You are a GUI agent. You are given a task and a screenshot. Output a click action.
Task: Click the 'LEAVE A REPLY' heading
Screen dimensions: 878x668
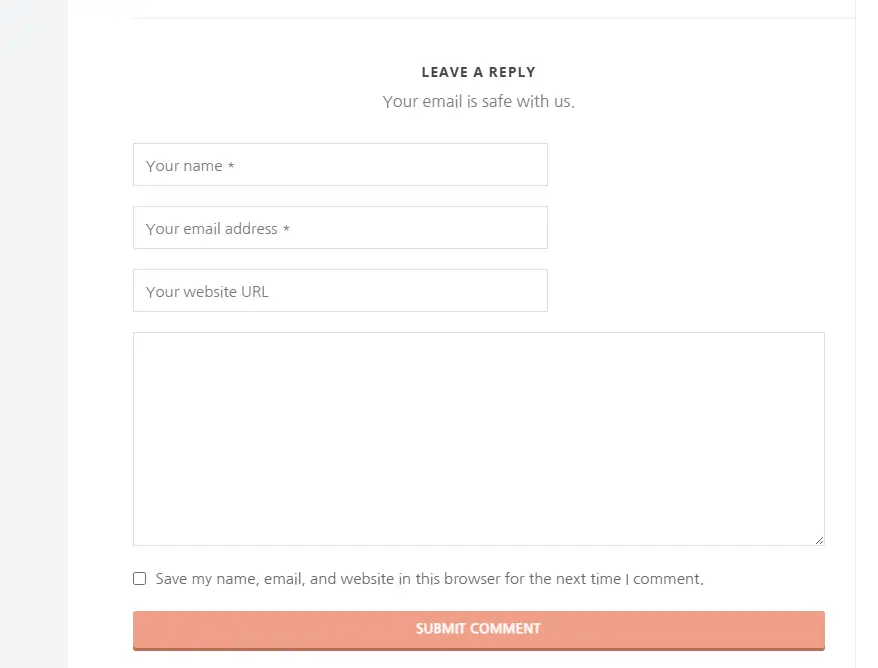pos(479,72)
